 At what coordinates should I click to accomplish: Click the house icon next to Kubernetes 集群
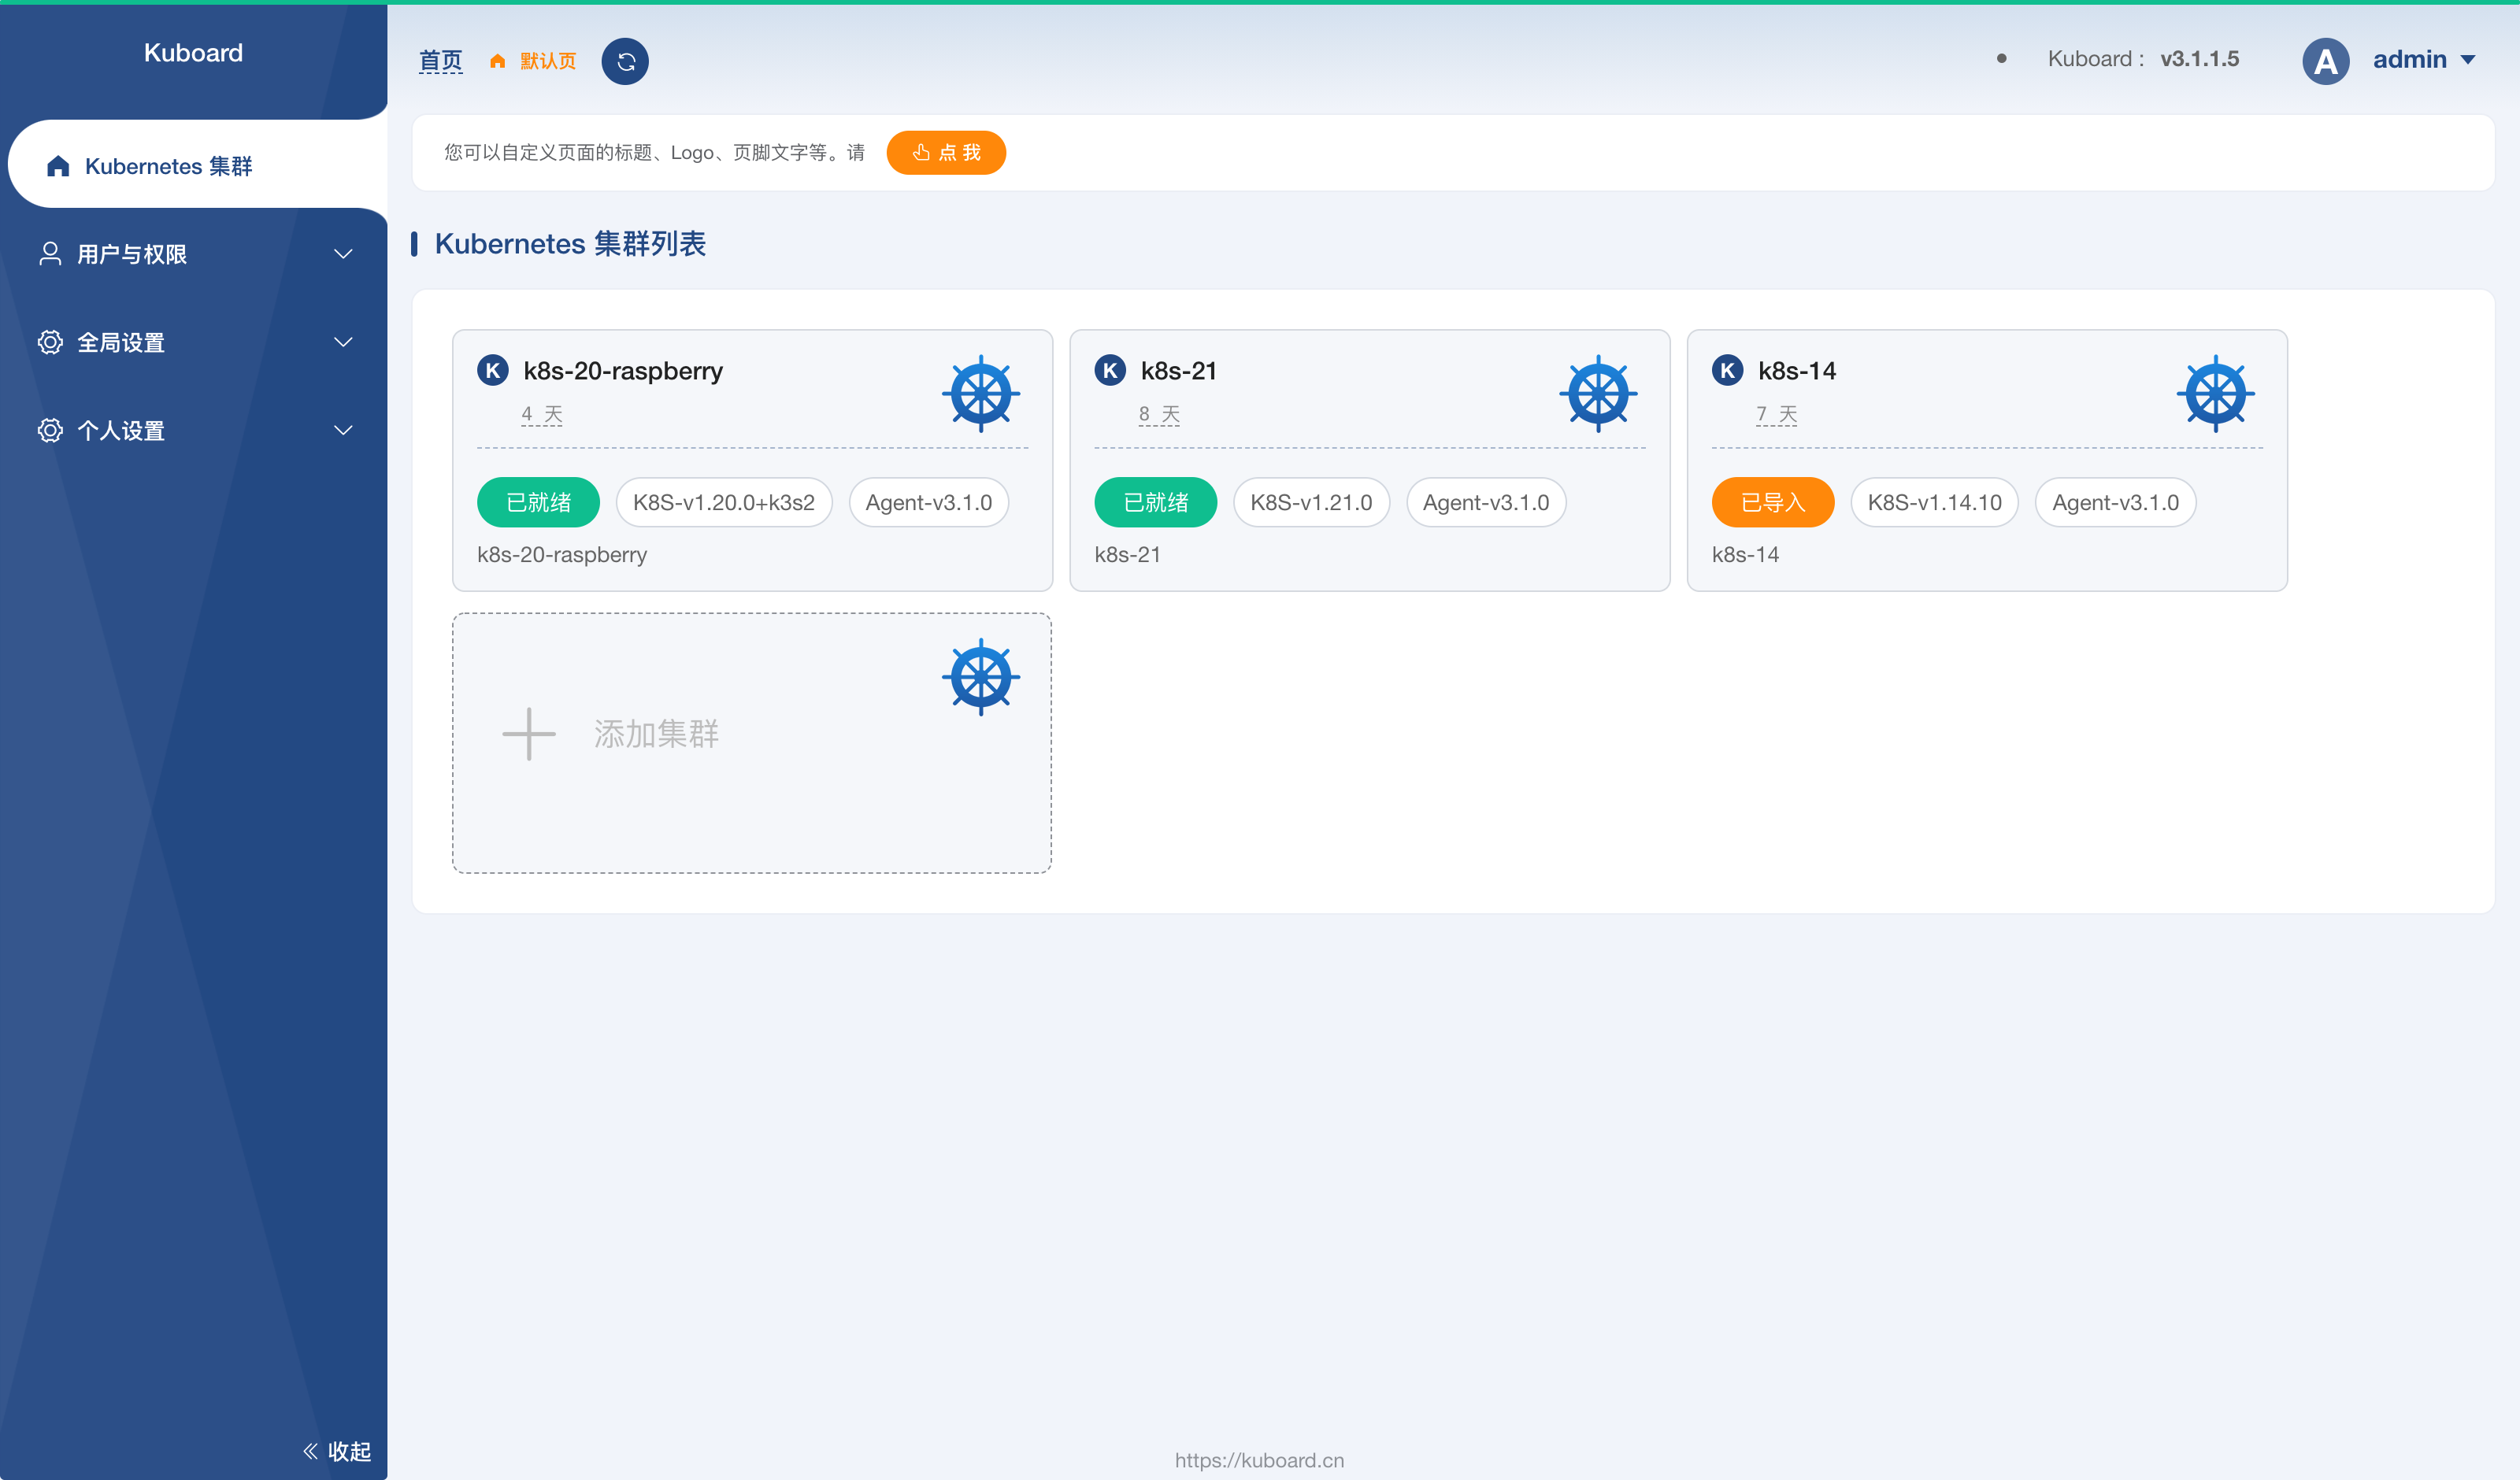(58, 166)
